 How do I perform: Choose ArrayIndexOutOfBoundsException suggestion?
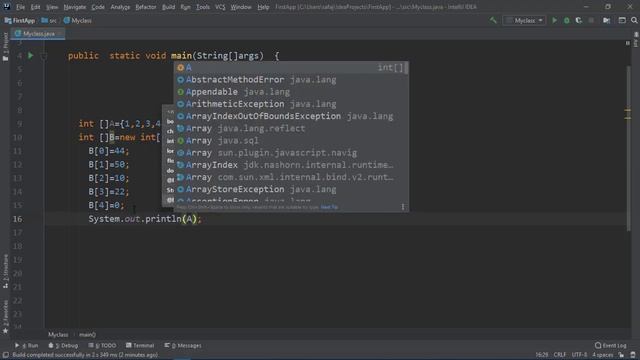pyautogui.click(x=291, y=116)
